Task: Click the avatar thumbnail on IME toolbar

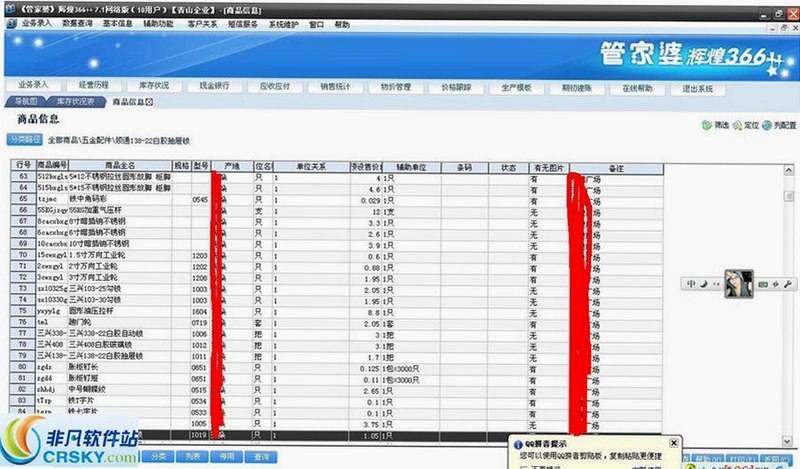Action: [x=739, y=284]
